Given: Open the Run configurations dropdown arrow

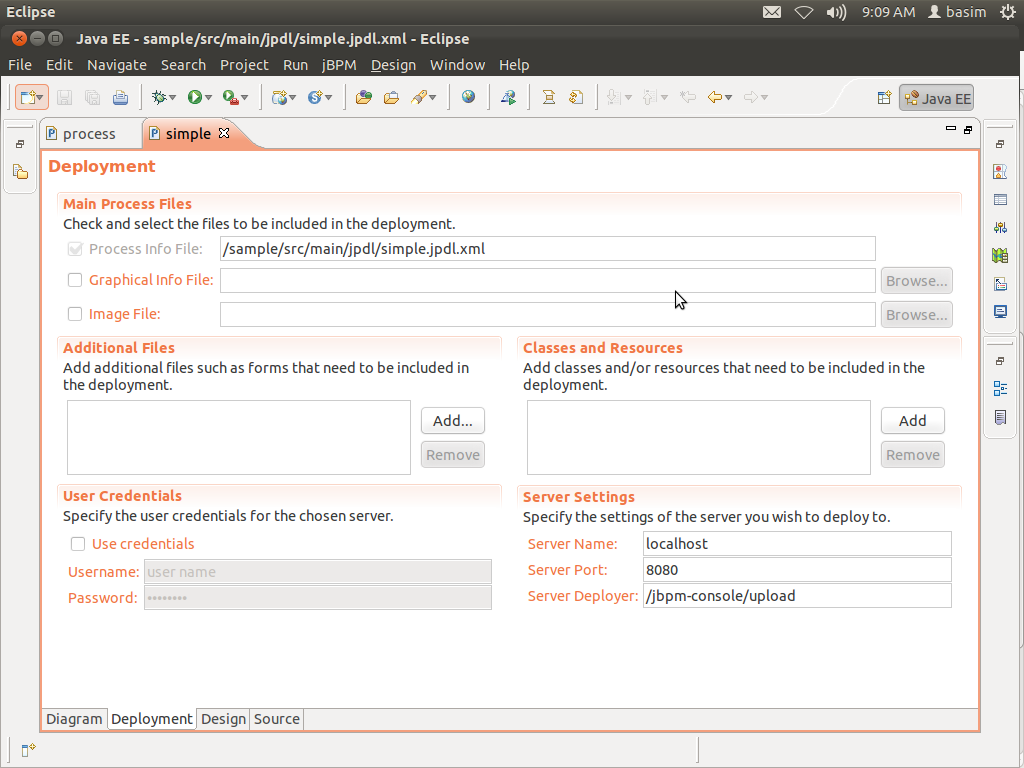Looking at the screenshot, I should tap(208, 98).
